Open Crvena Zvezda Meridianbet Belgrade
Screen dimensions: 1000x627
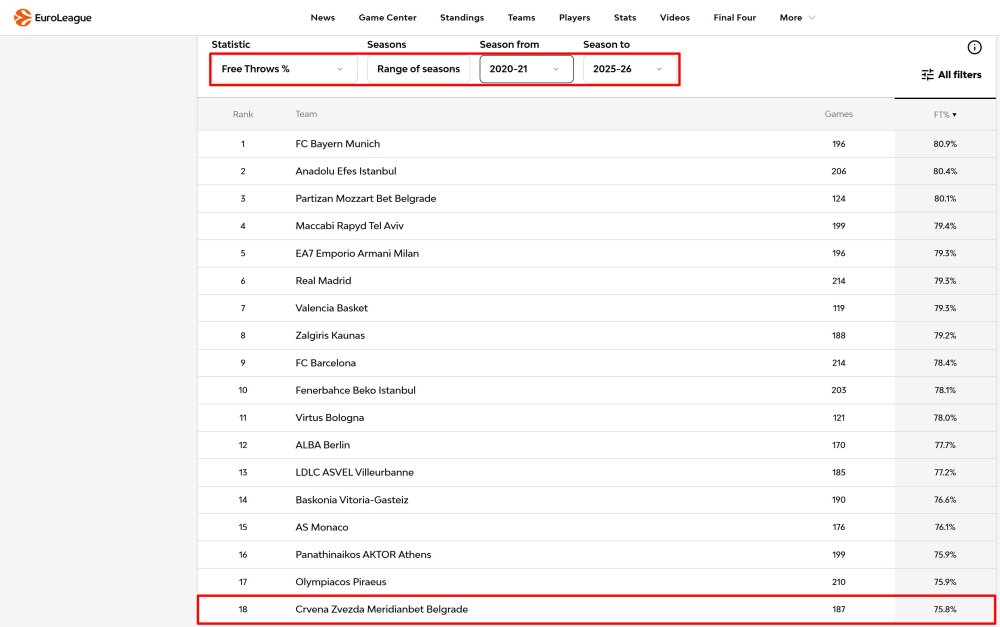(381, 610)
